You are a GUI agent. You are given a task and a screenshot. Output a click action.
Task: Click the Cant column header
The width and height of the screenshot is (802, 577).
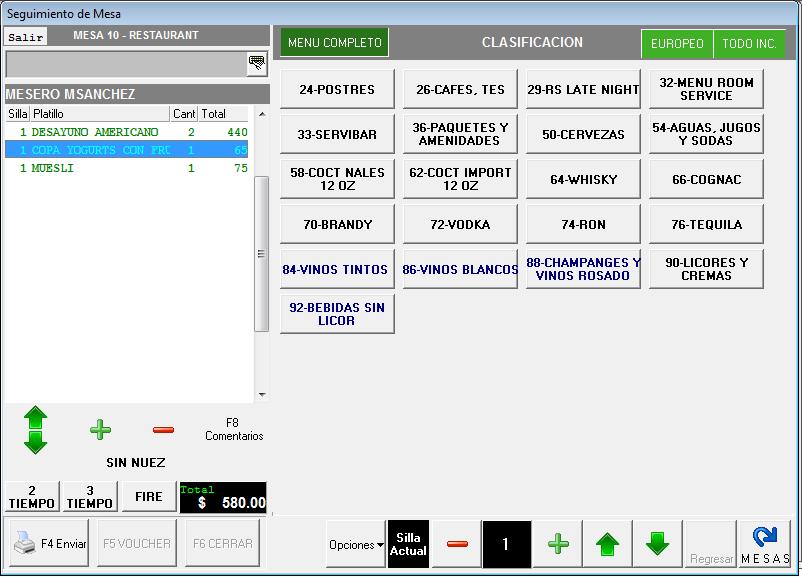pyautogui.click(x=184, y=114)
